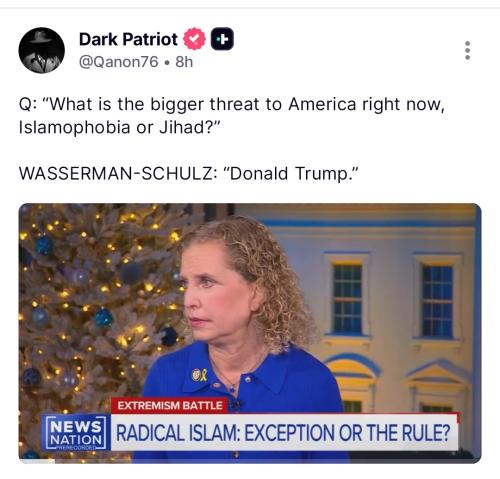Click the WASSERMAN-SCHULZ quote line

point(189,174)
